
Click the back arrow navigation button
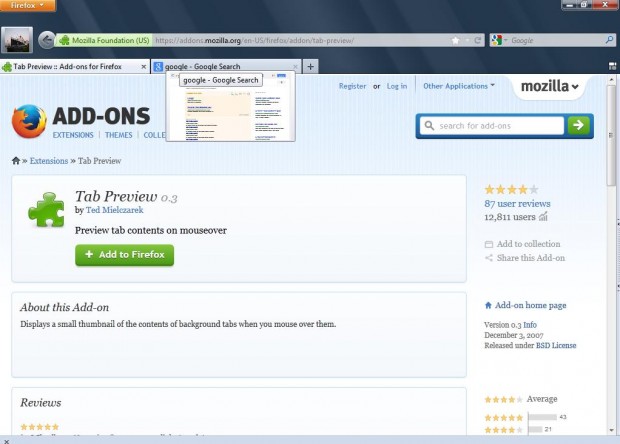[47, 40]
